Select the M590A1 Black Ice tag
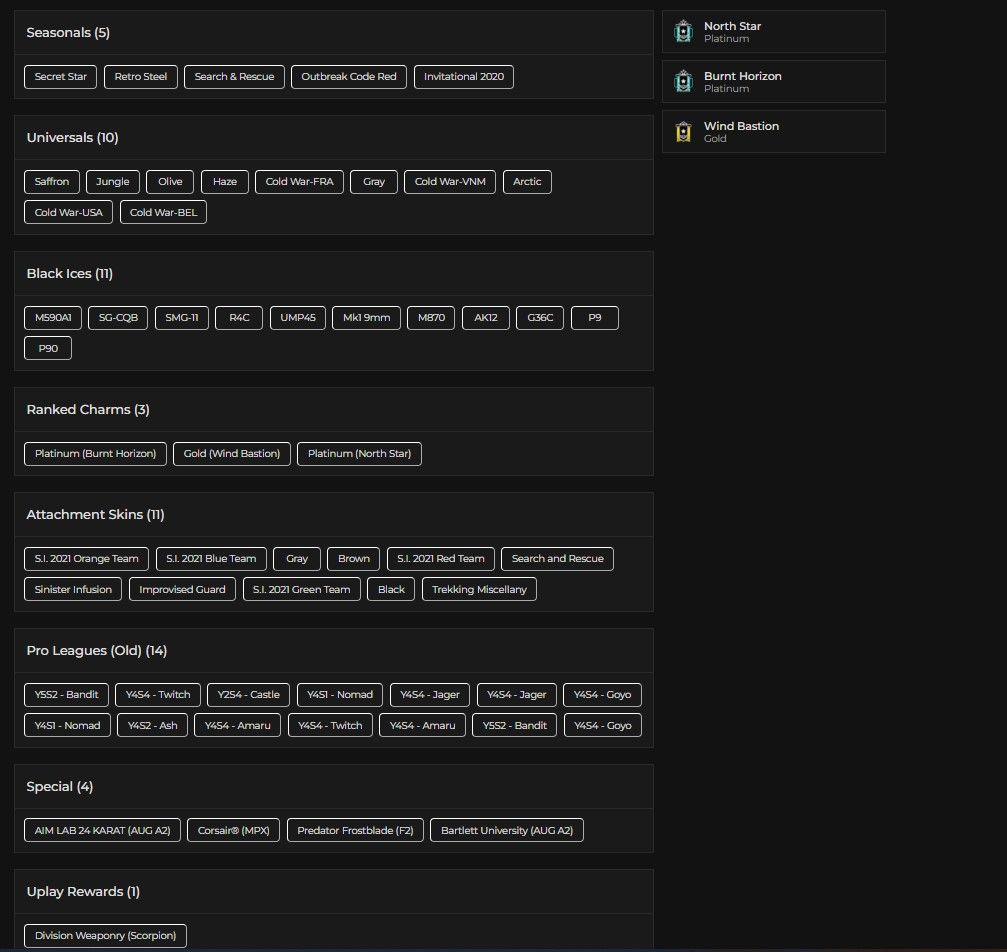1007x952 pixels. (x=53, y=318)
